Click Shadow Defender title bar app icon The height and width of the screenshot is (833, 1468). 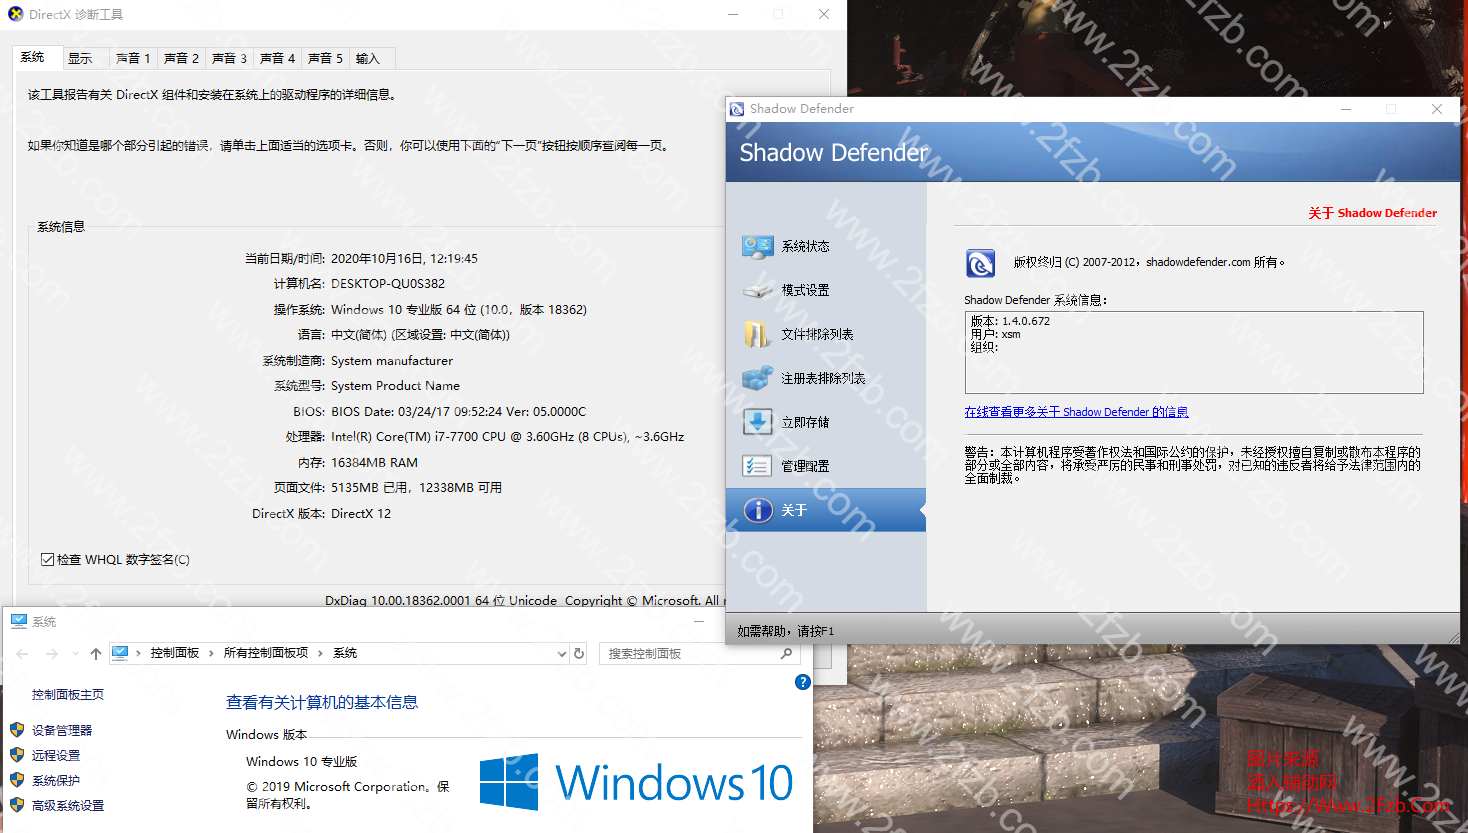tap(737, 109)
